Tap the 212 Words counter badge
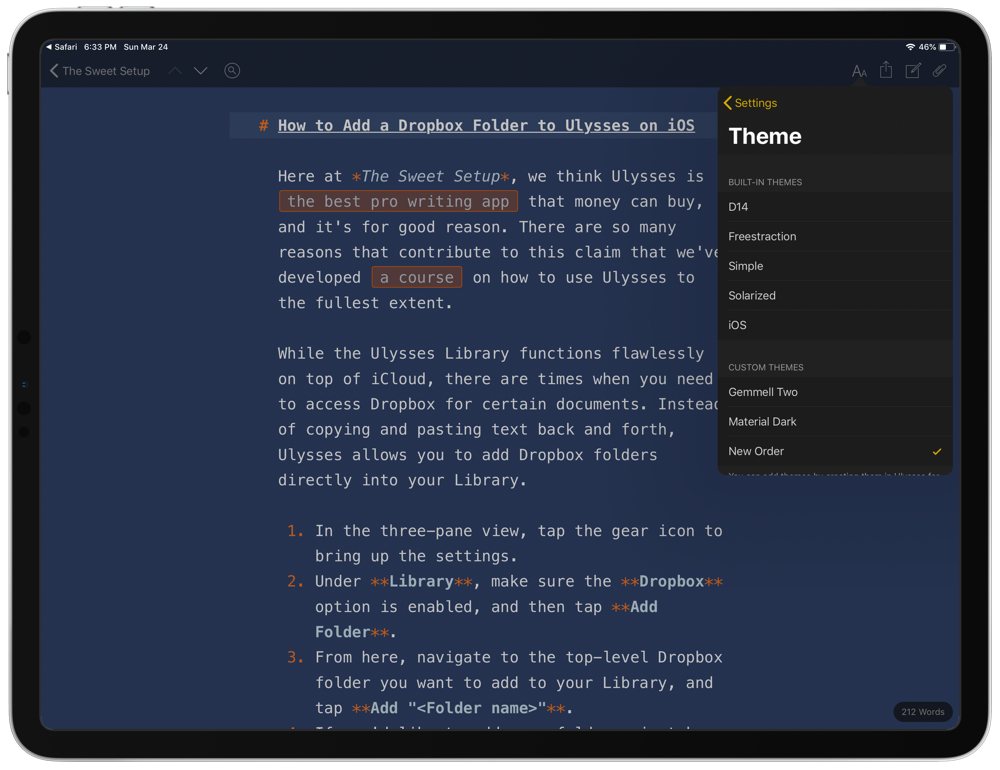The height and width of the screenshot is (770, 1000). point(922,712)
